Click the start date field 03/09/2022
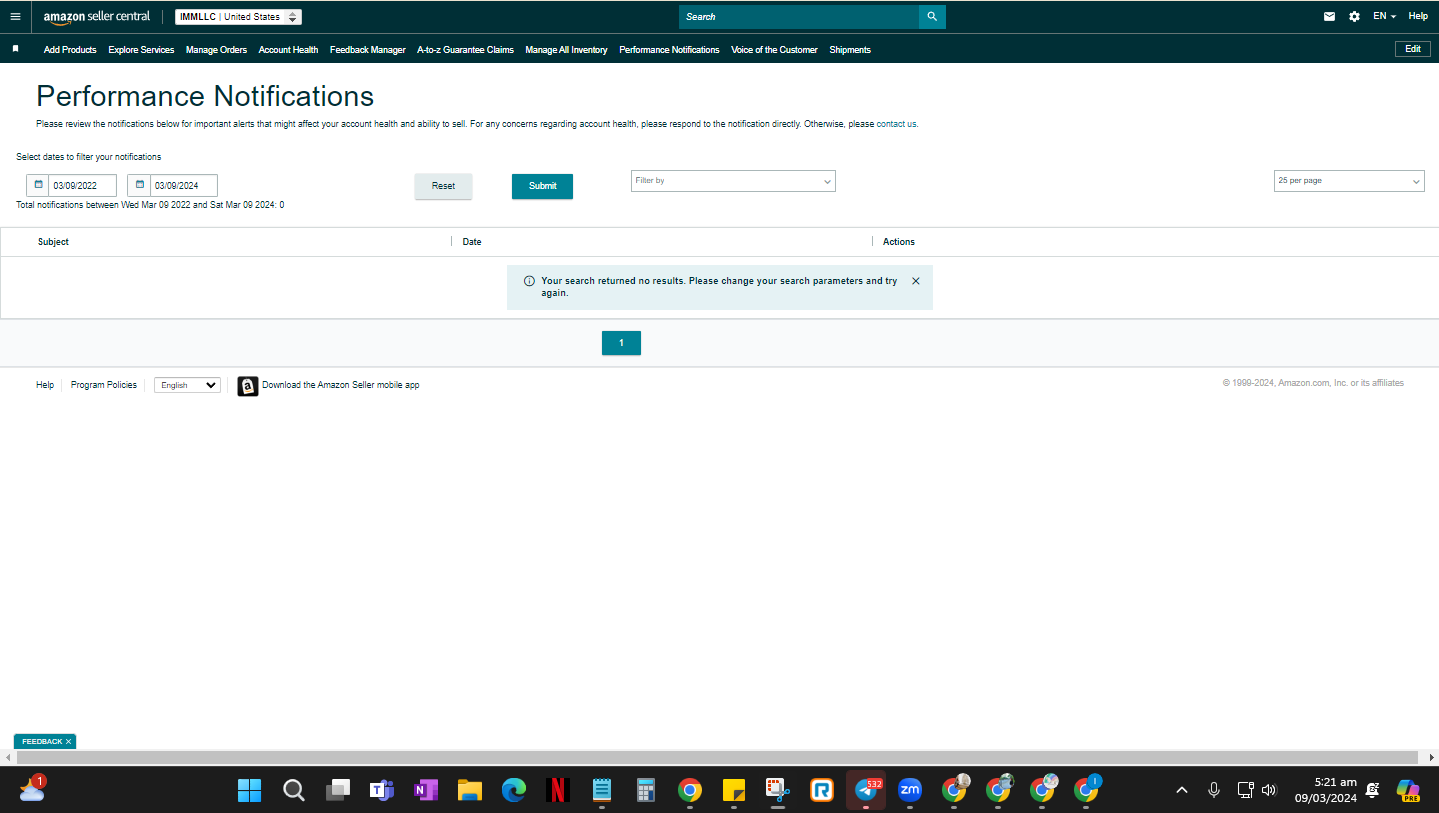This screenshot has width=1439, height=813. pos(82,185)
